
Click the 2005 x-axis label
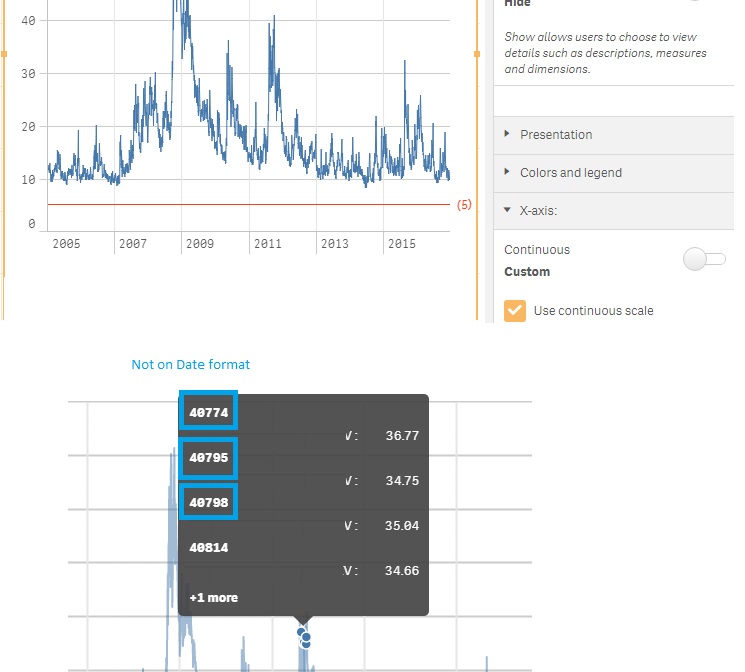click(x=66, y=244)
